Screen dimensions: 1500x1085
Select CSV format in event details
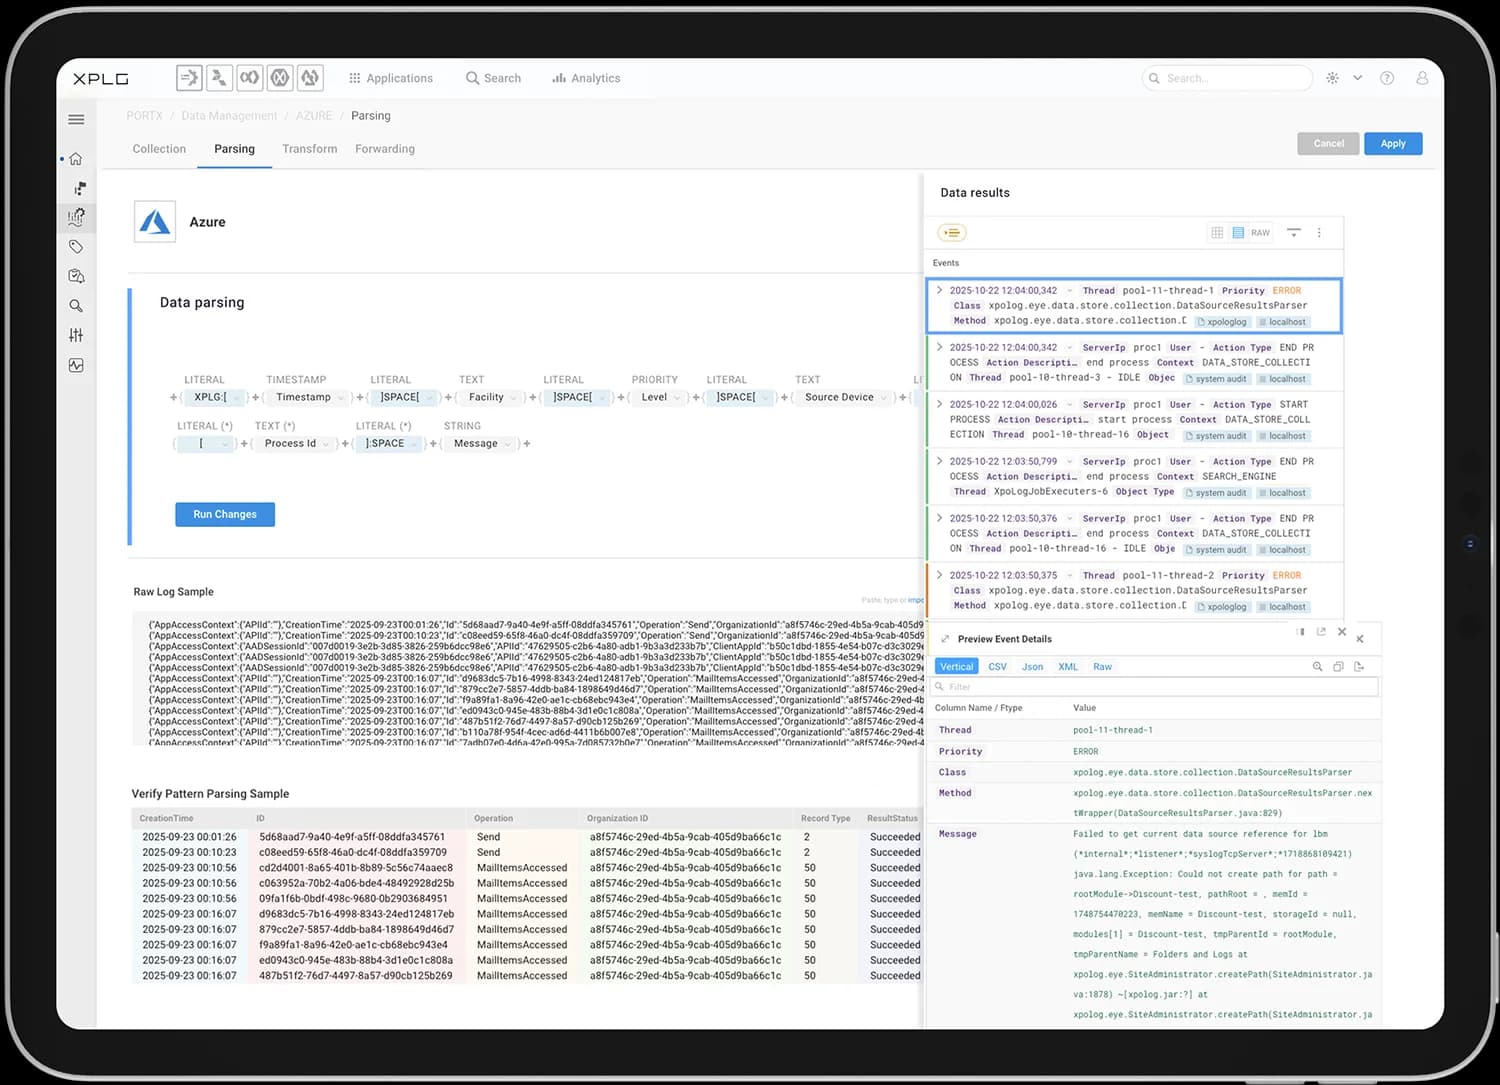[x=997, y=666]
